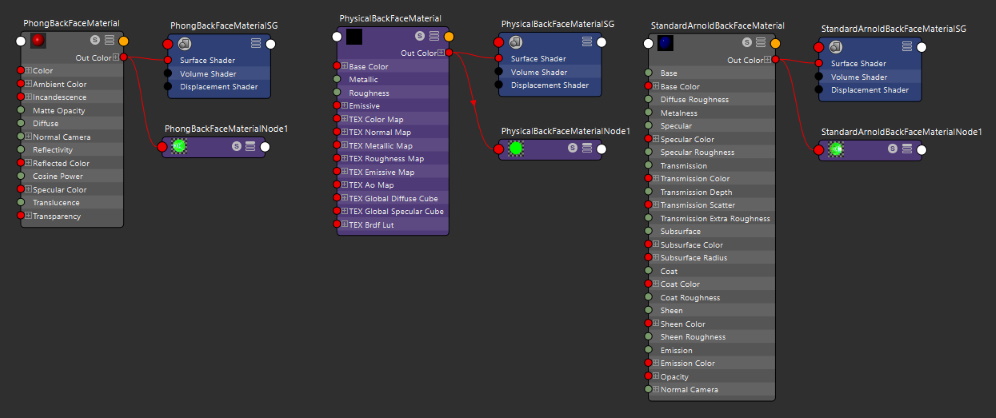Image resolution: width=996 pixels, height=418 pixels.
Task: Expand Out Color on PhongBackFaceMaterial
Action: pyautogui.click(x=116, y=57)
